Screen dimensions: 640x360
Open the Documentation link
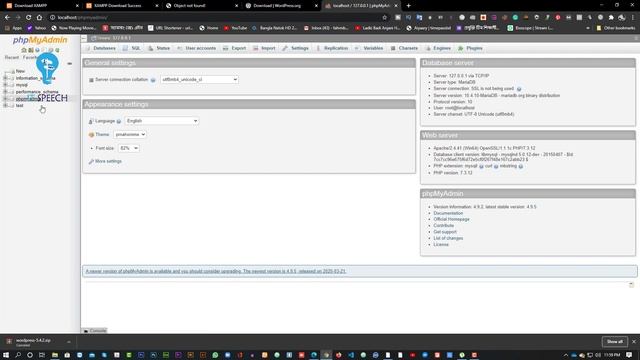click(x=448, y=213)
